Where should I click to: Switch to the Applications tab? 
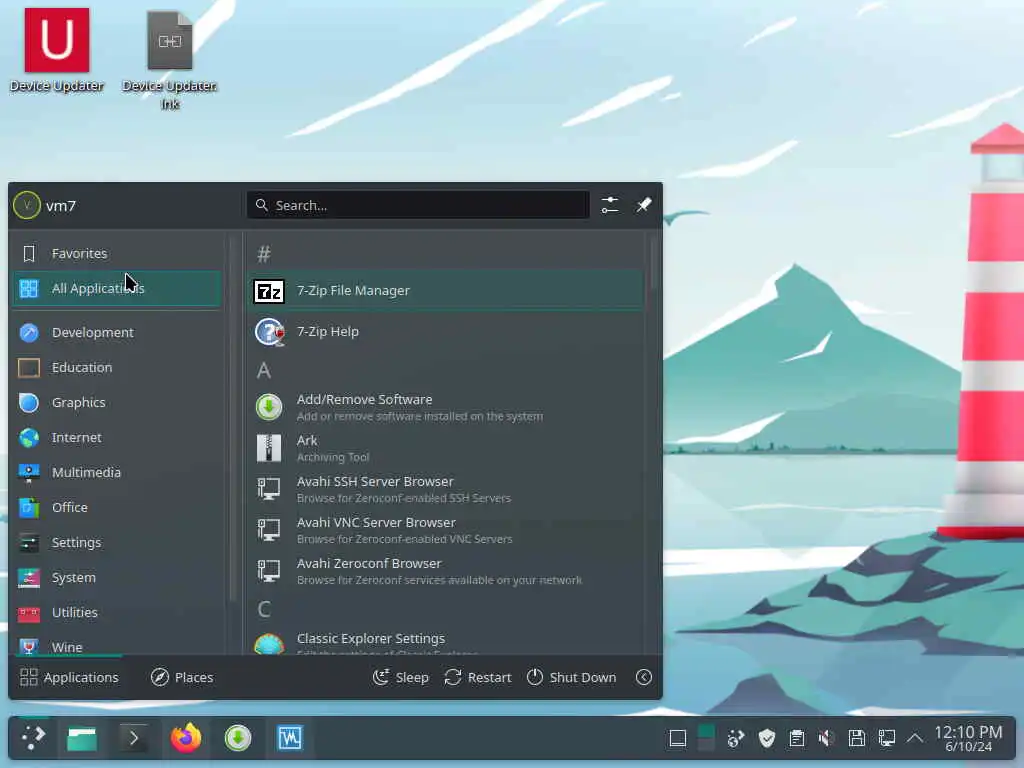[x=69, y=677]
